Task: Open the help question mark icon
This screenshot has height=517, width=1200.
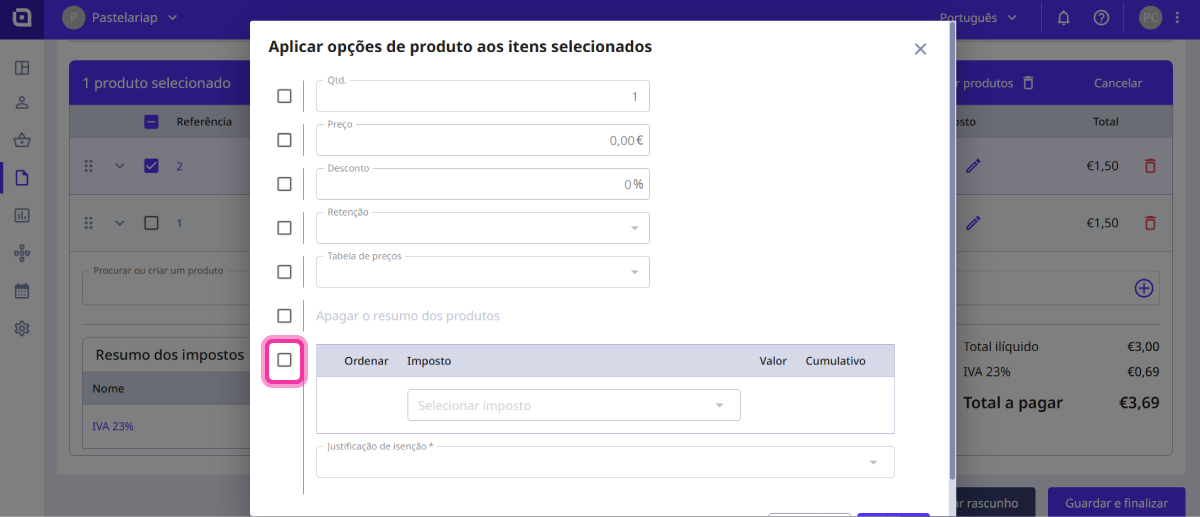Action: point(1101,18)
